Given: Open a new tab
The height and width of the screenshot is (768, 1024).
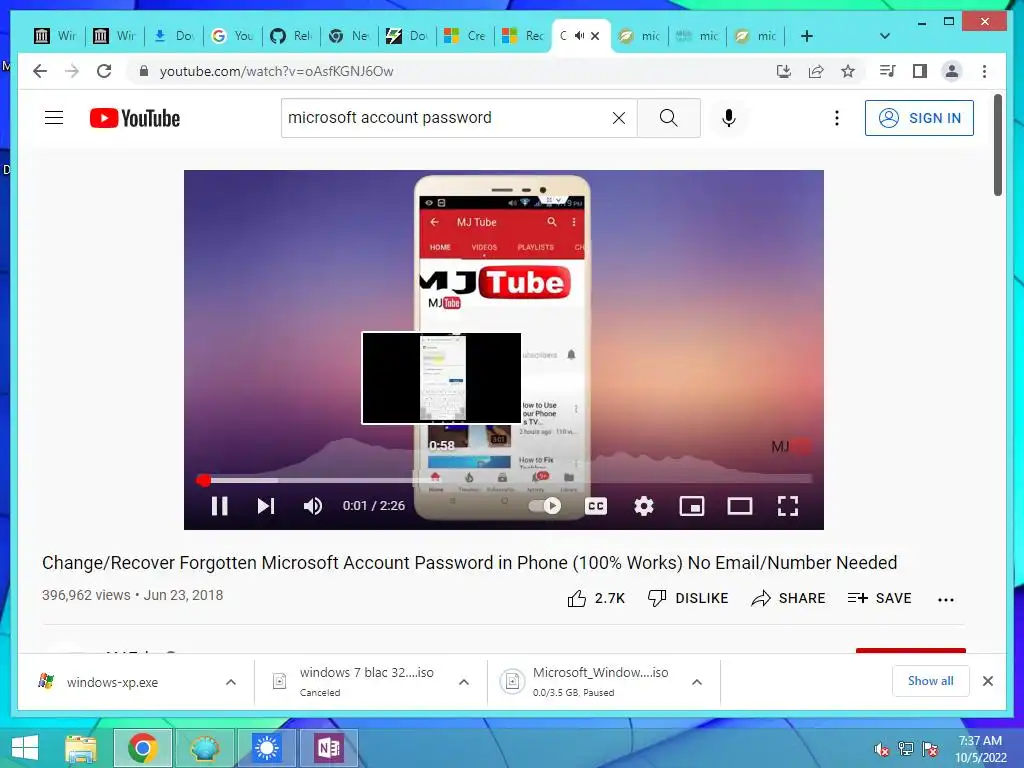Looking at the screenshot, I should 807,36.
